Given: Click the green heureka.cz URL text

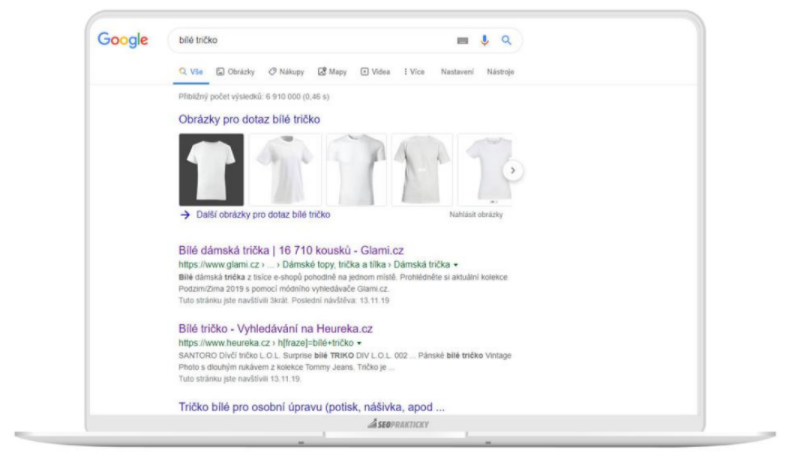Looking at the screenshot, I should (x=266, y=343).
